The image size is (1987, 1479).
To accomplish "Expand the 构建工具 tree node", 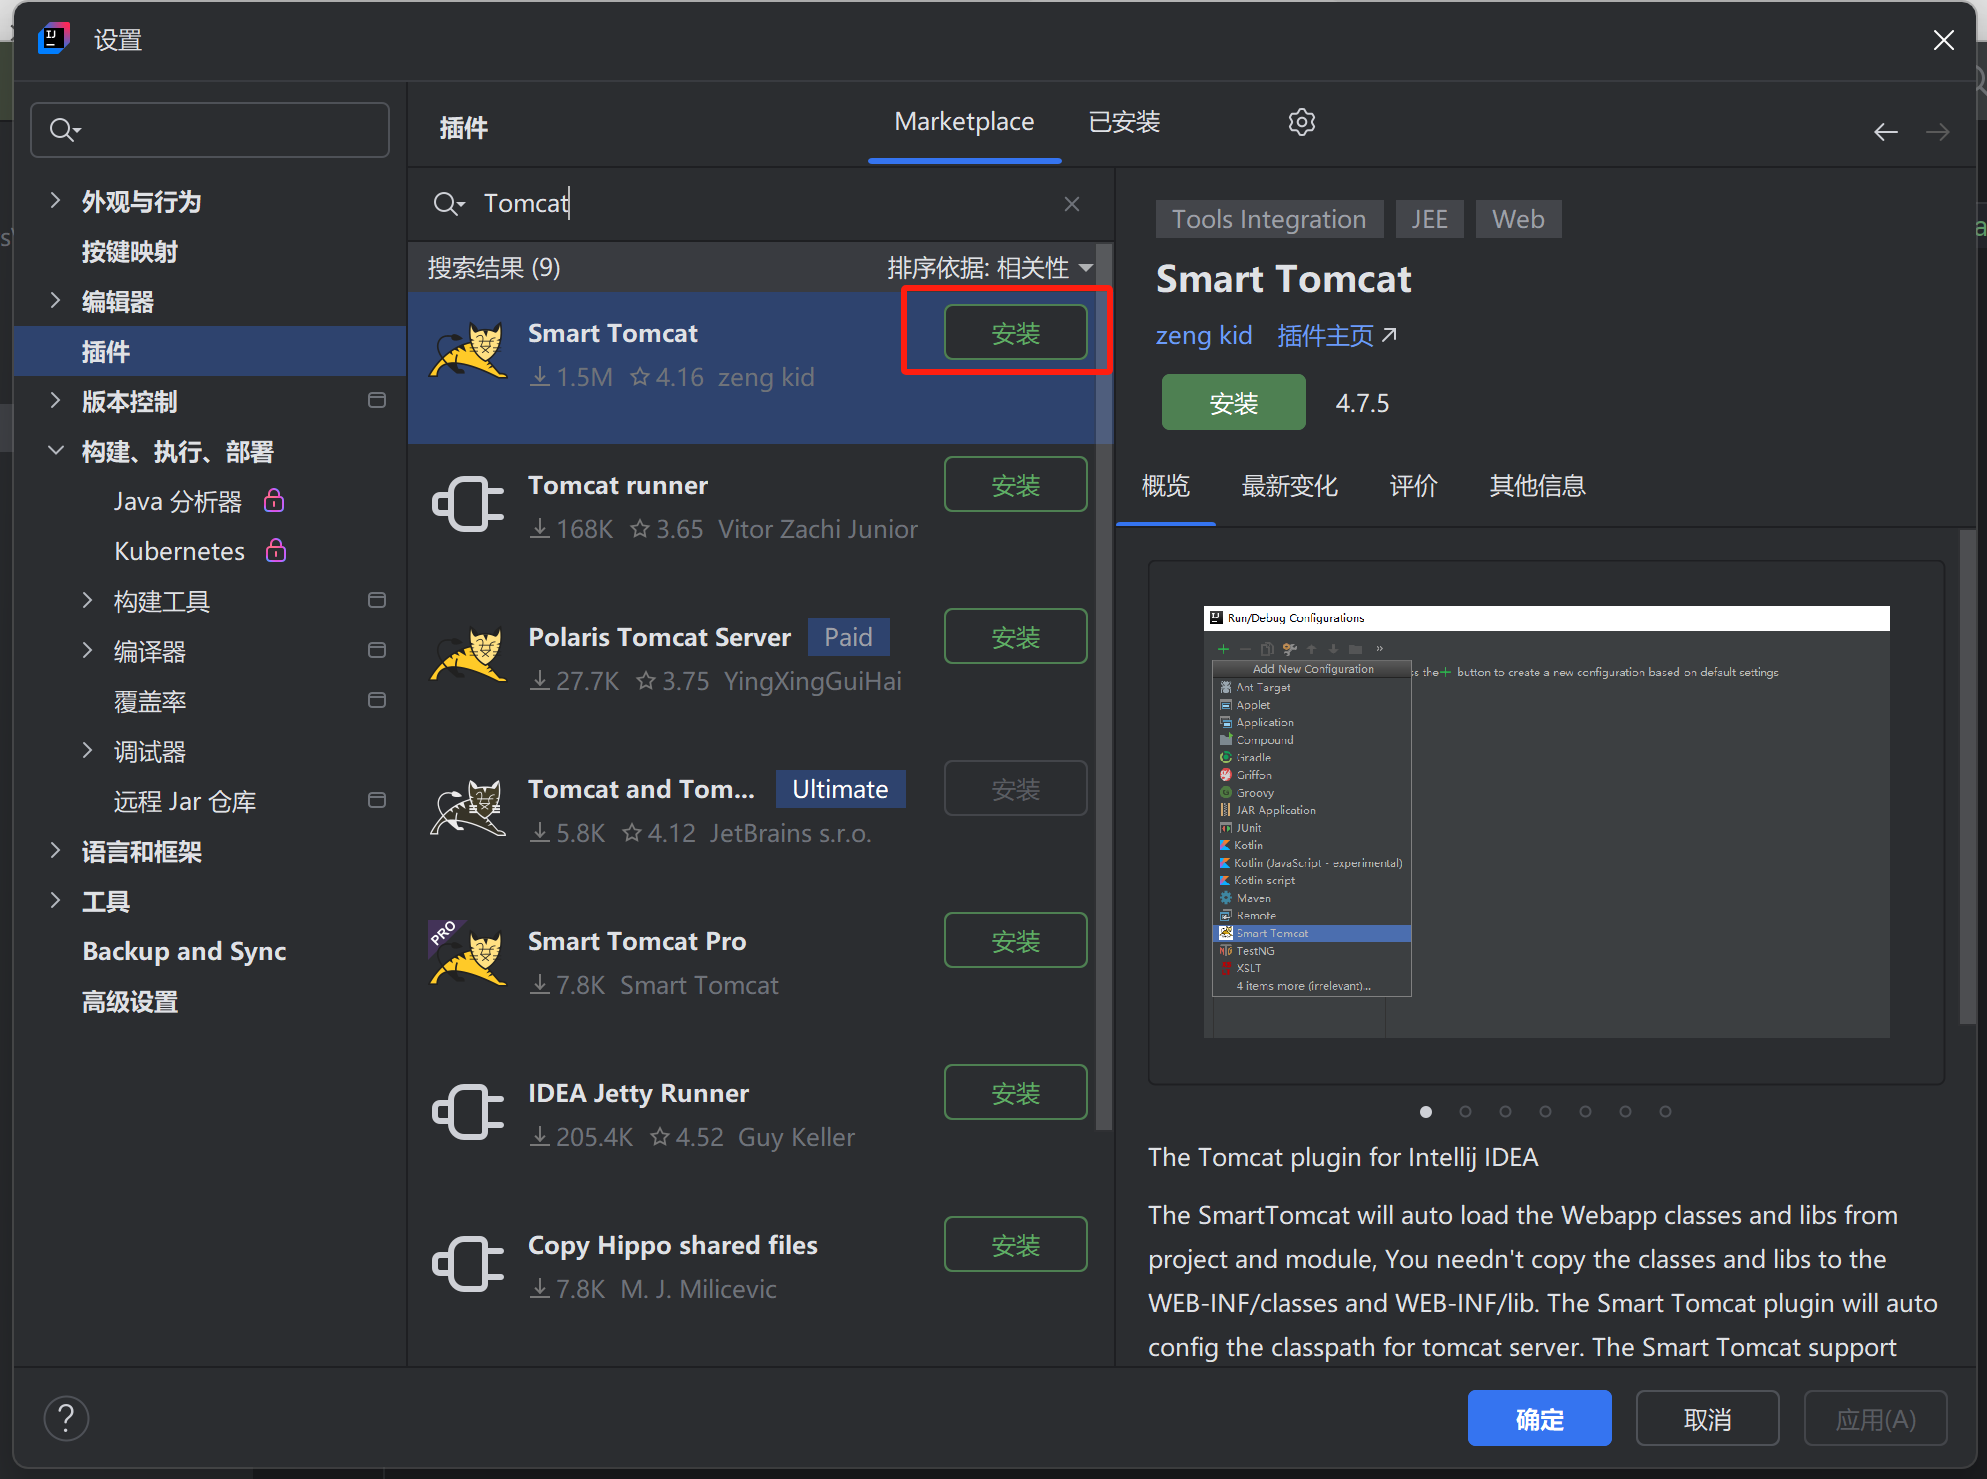I will point(88,600).
